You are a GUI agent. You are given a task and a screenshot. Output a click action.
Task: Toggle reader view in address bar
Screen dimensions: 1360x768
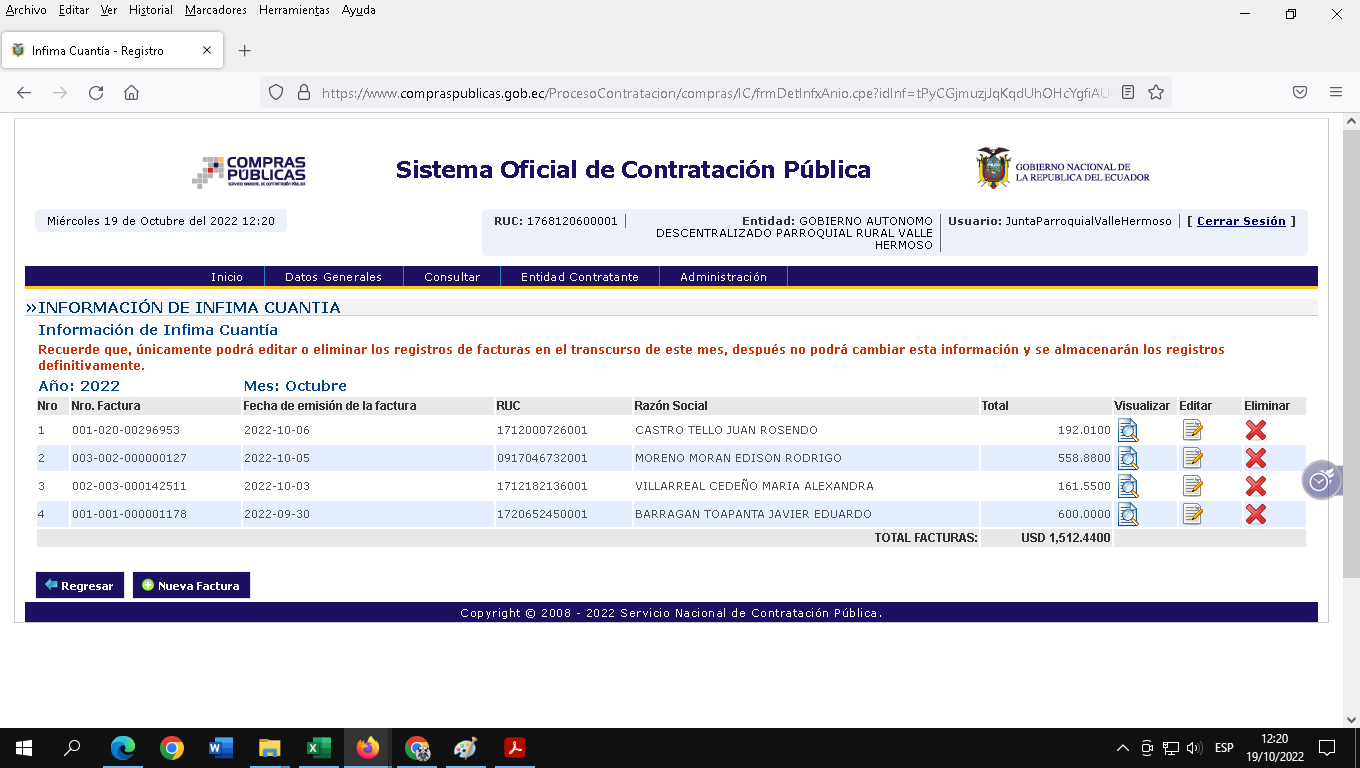[1128, 93]
